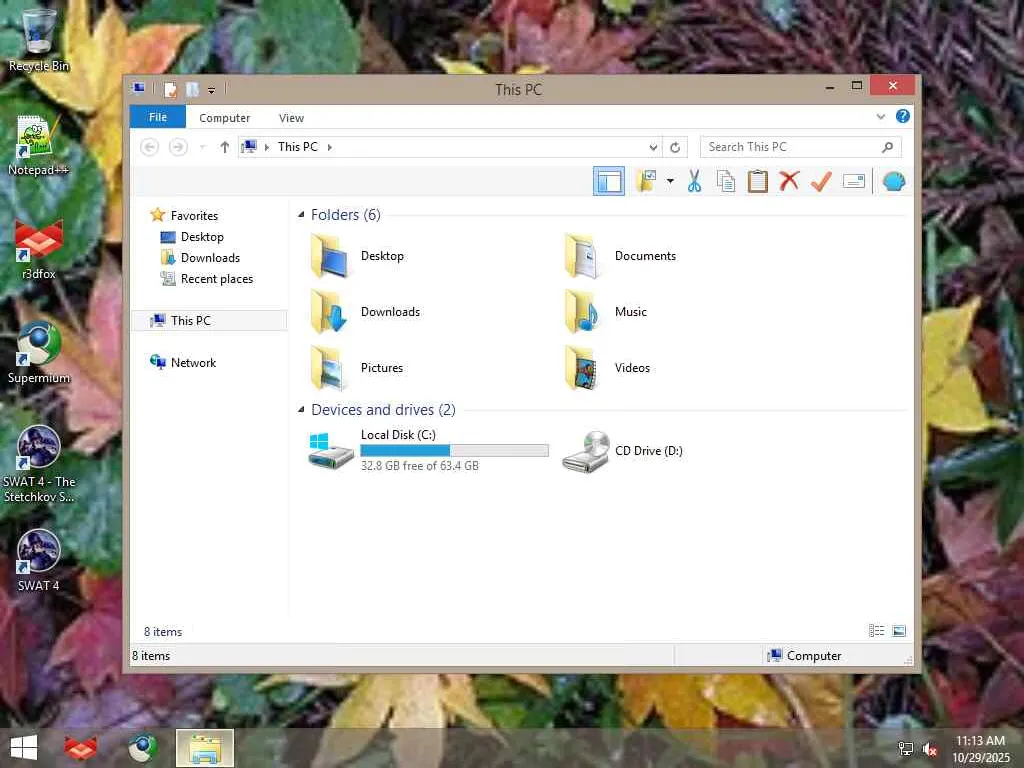1024x768 pixels.
Task: Expand the arrow before This PC breadcrumb
Action: pyautogui.click(x=266, y=147)
